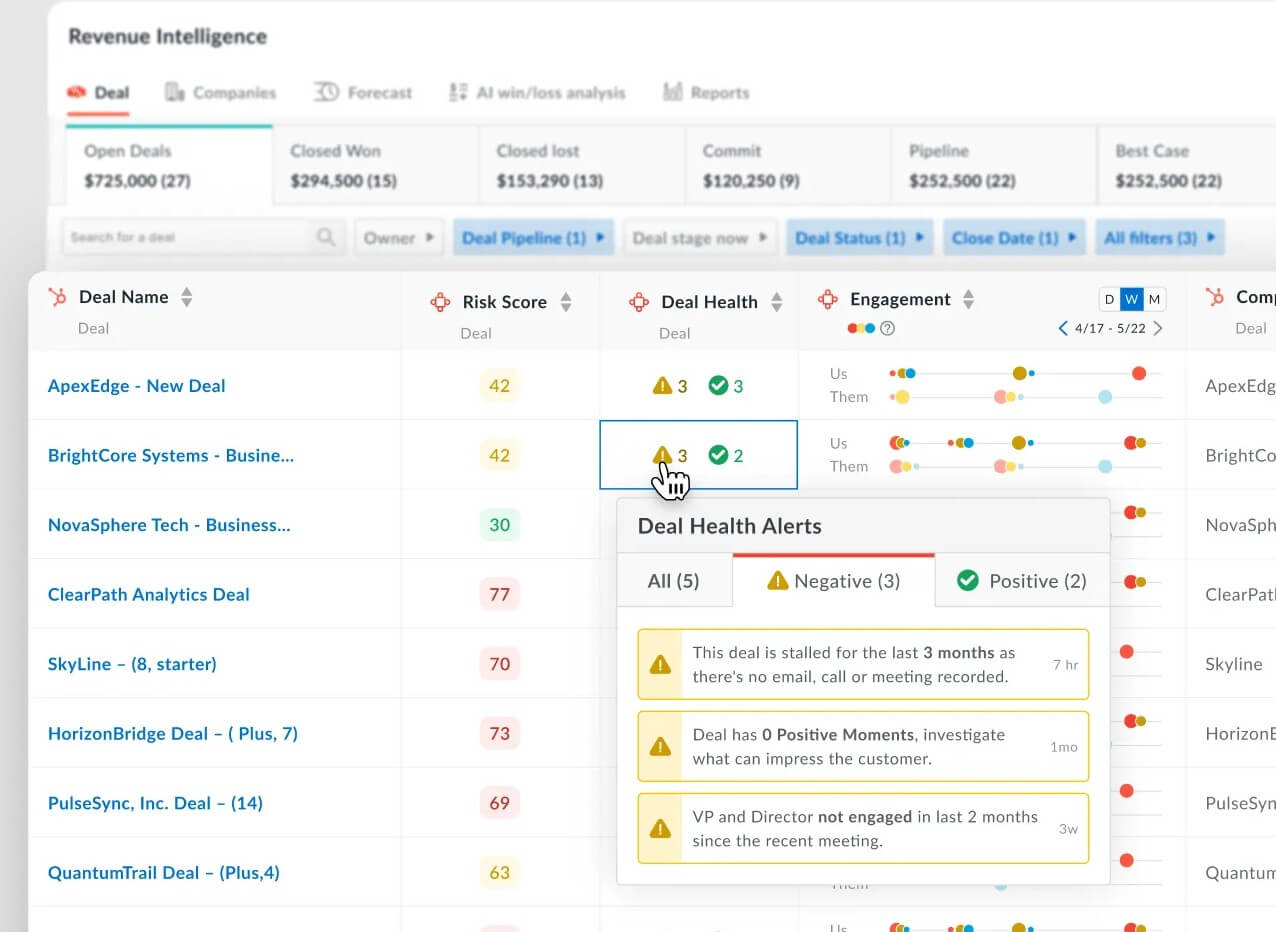Viewport: 1276px width, 932px height.
Task: Go to next engagement date range
Action: pyautogui.click(x=1158, y=328)
